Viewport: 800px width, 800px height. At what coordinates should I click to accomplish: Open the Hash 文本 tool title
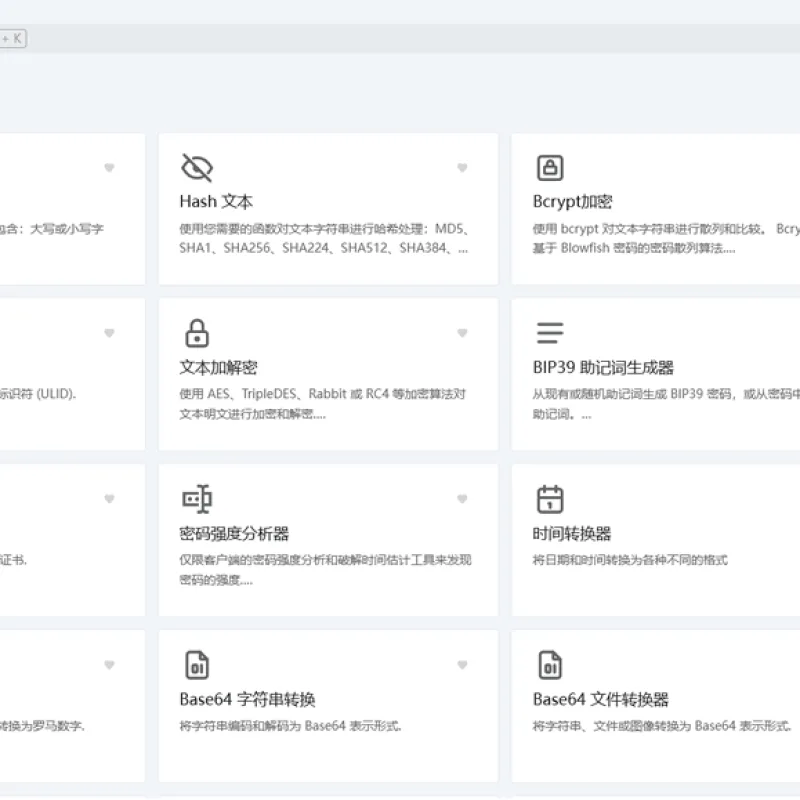pyautogui.click(x=216, y=202)
